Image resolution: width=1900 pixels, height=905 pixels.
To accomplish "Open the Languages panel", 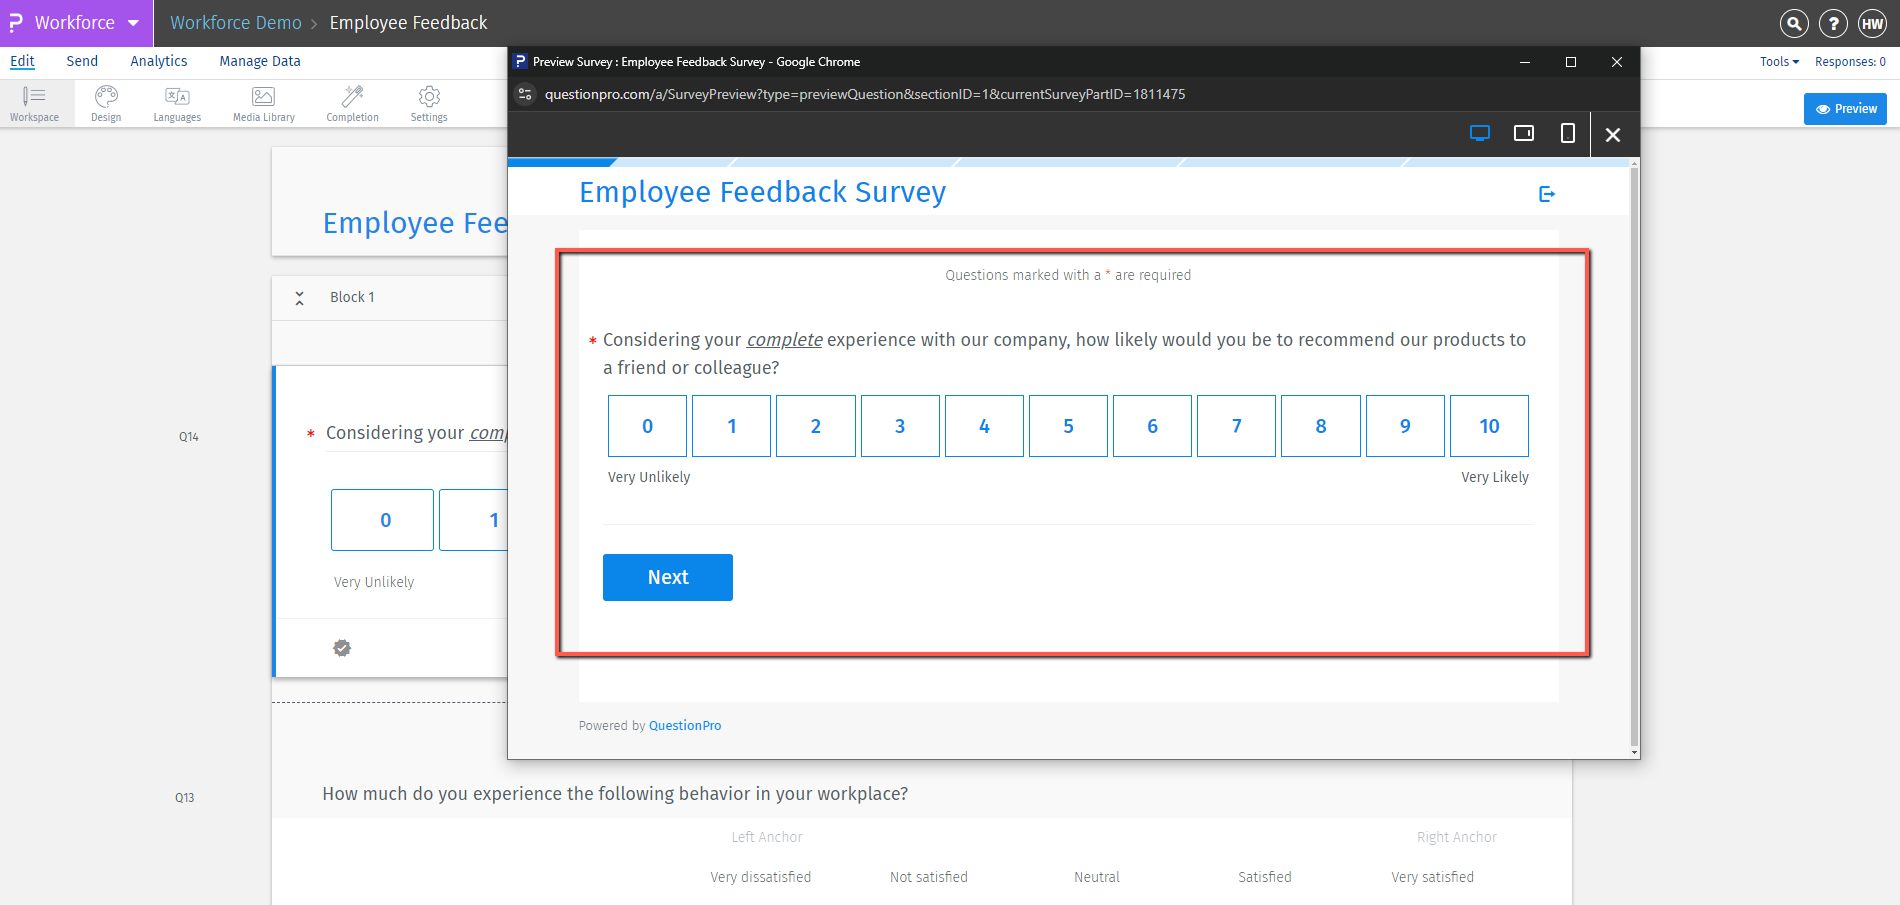I will point(176,102).
